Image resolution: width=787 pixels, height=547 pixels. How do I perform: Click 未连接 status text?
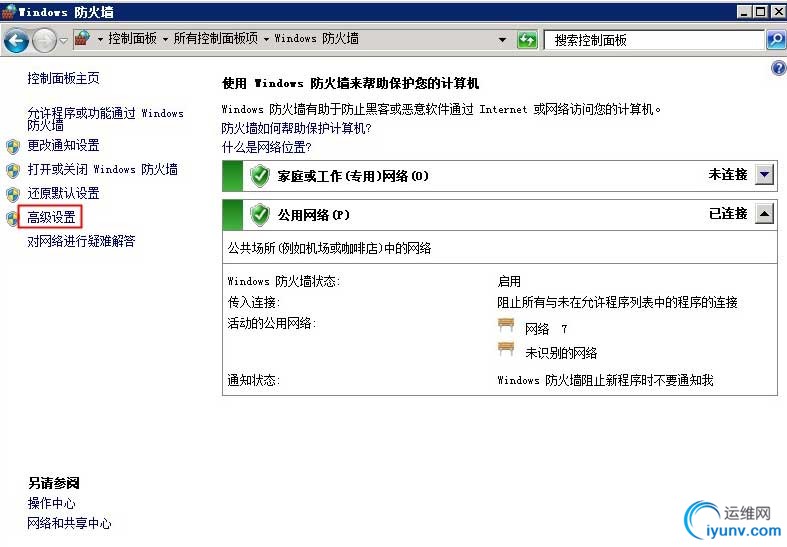click(x=728, y=175)
